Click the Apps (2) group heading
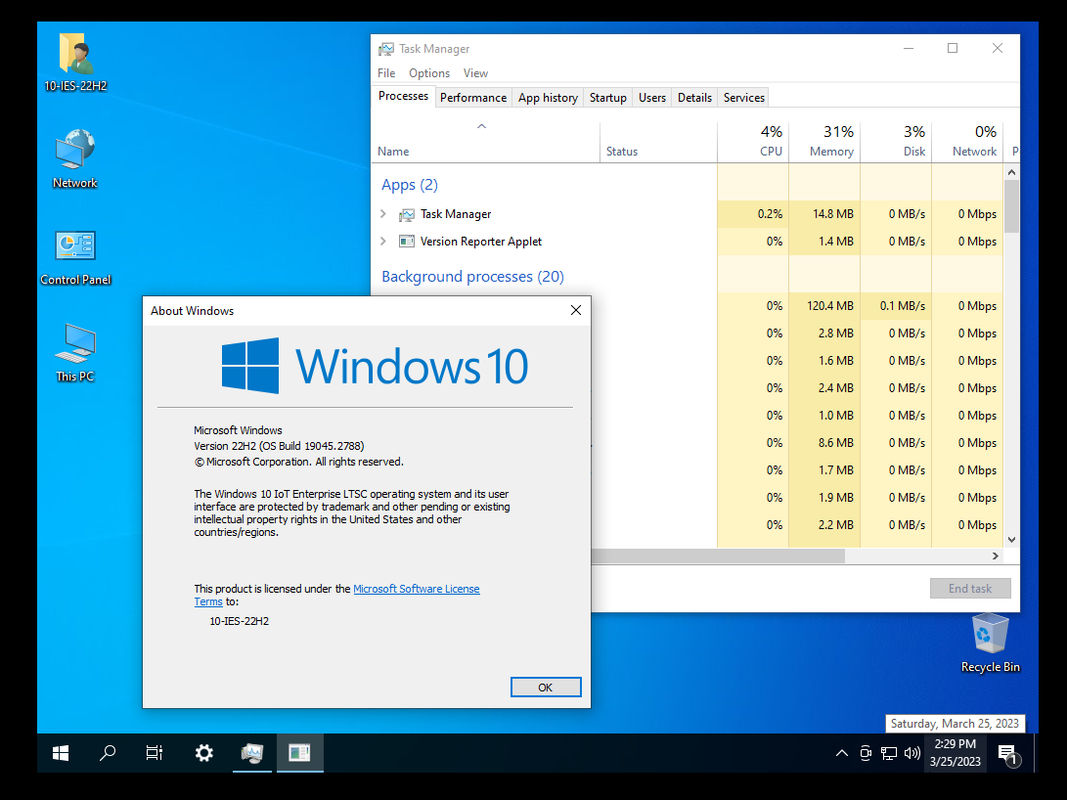 tap(410, 185)
